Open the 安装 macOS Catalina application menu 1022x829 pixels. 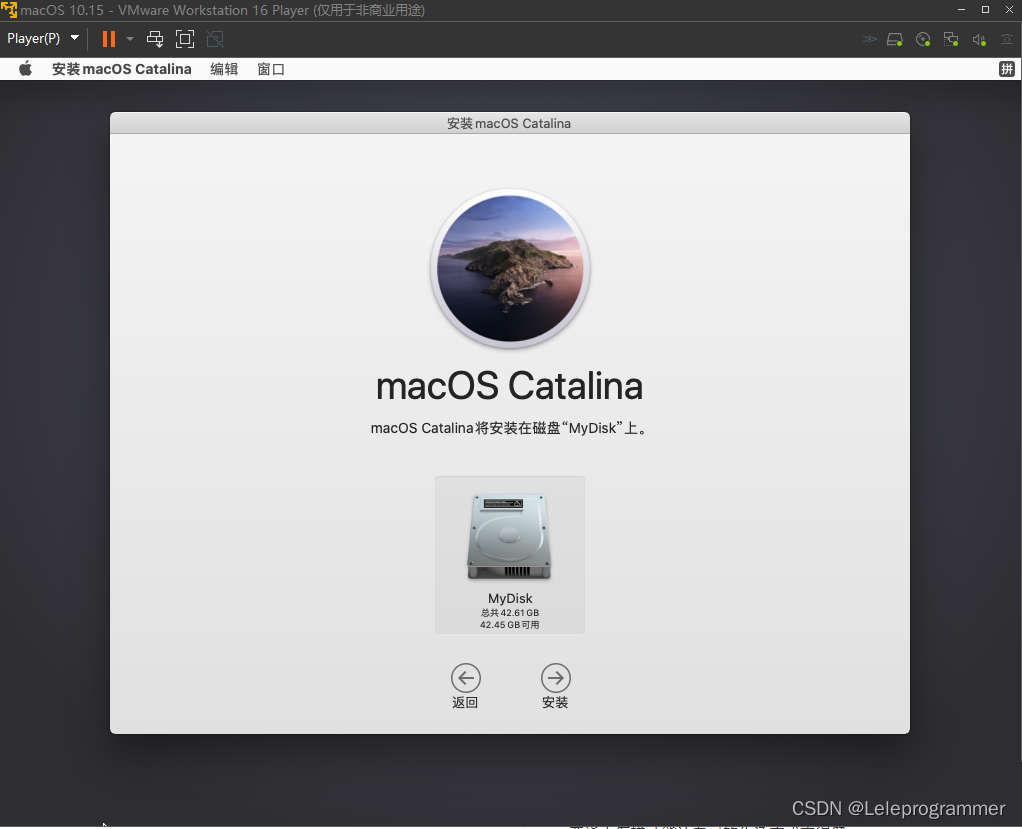122,69
